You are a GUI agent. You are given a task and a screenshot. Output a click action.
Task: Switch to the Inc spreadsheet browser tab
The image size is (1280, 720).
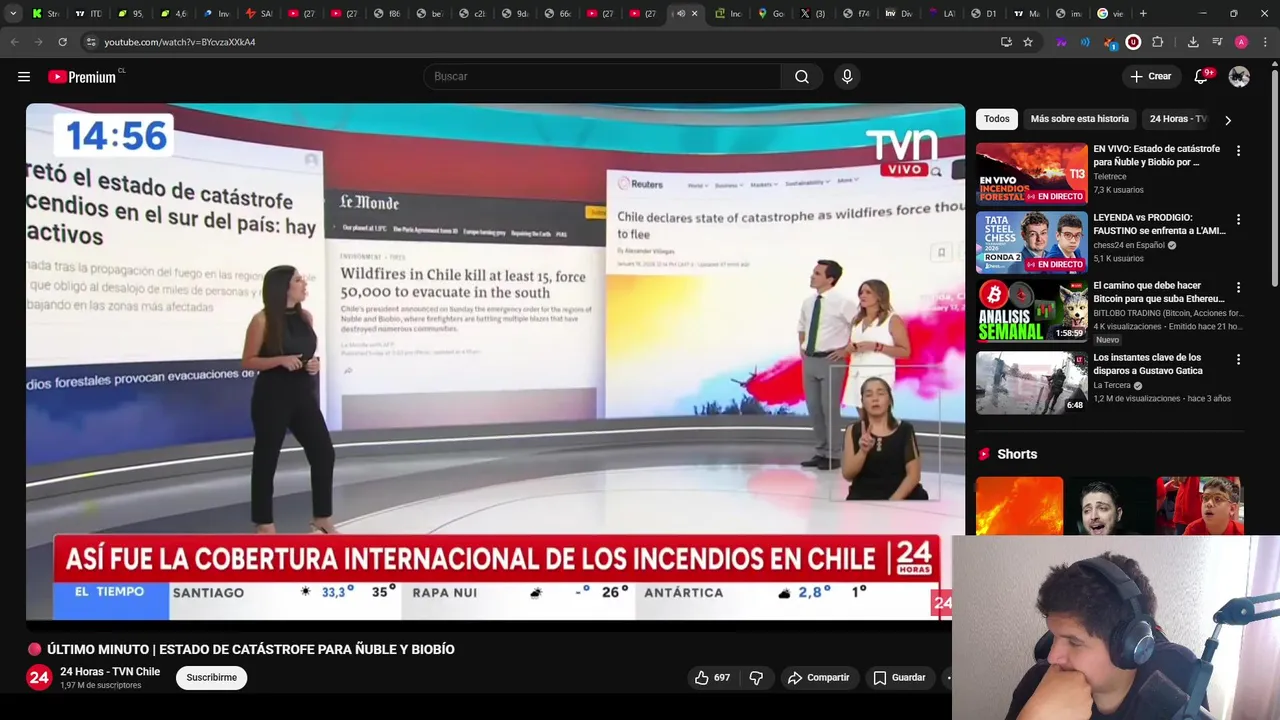tap(728, 13)
